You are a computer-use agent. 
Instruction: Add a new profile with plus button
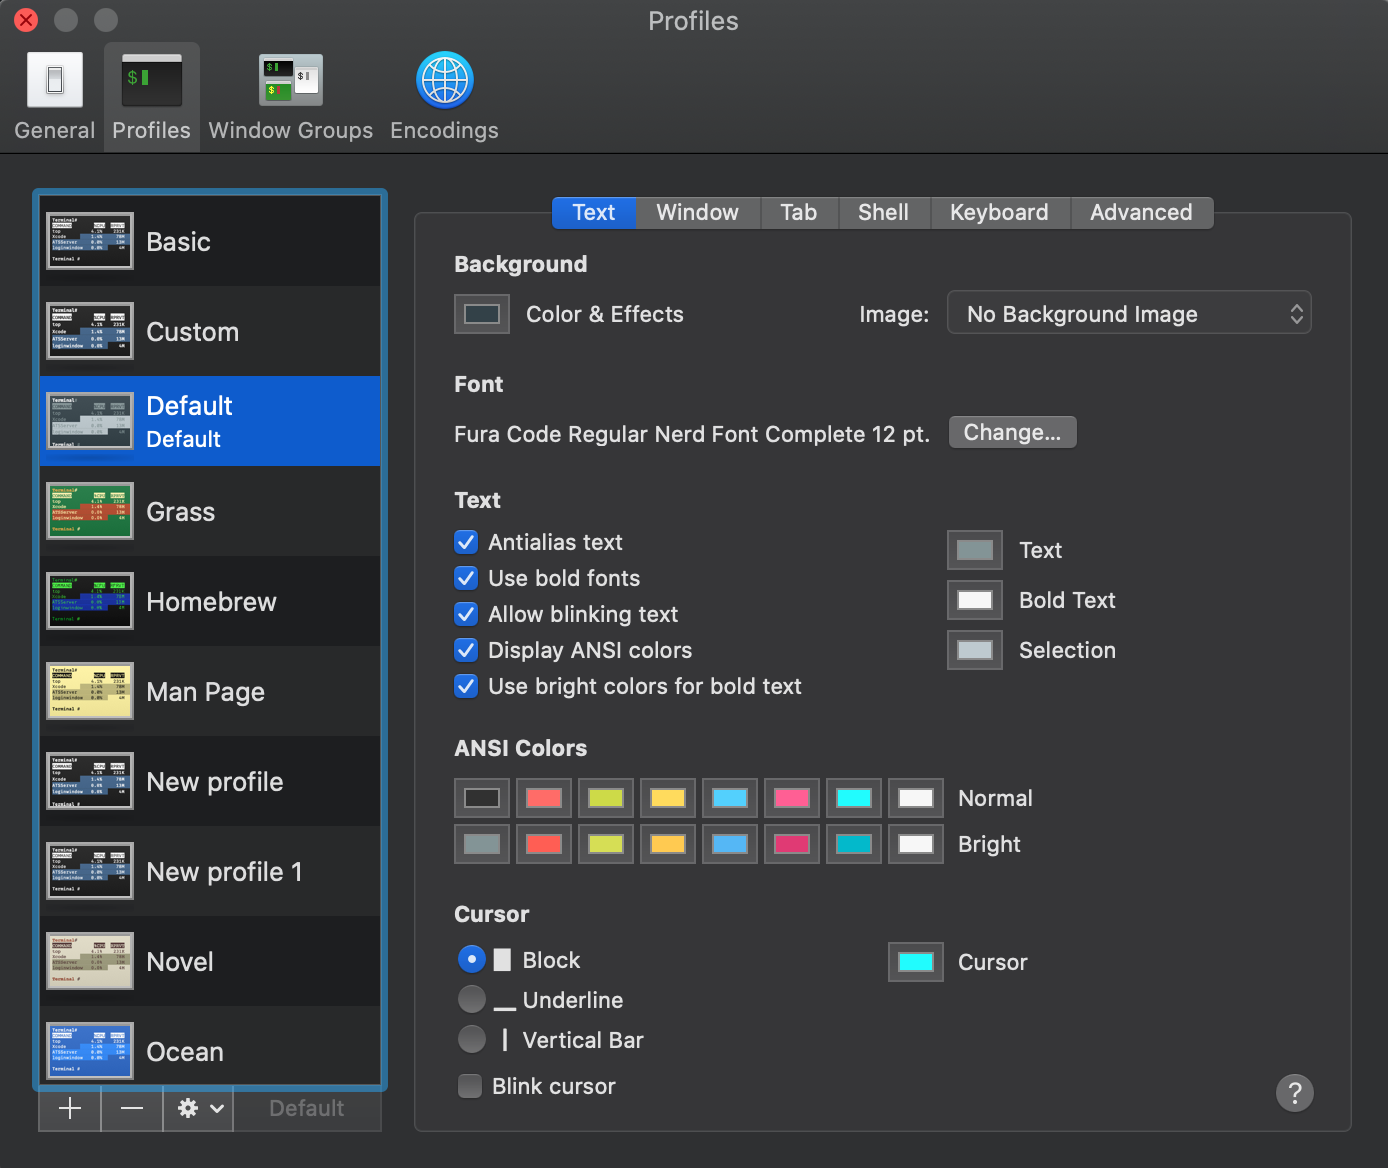click(x=69, y=1108)
